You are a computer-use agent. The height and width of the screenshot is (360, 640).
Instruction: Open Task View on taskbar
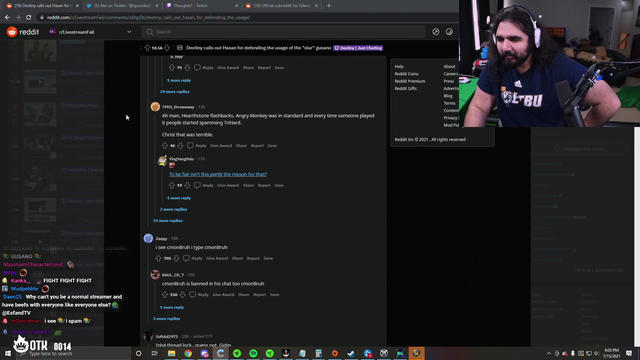tap(155, 353)
